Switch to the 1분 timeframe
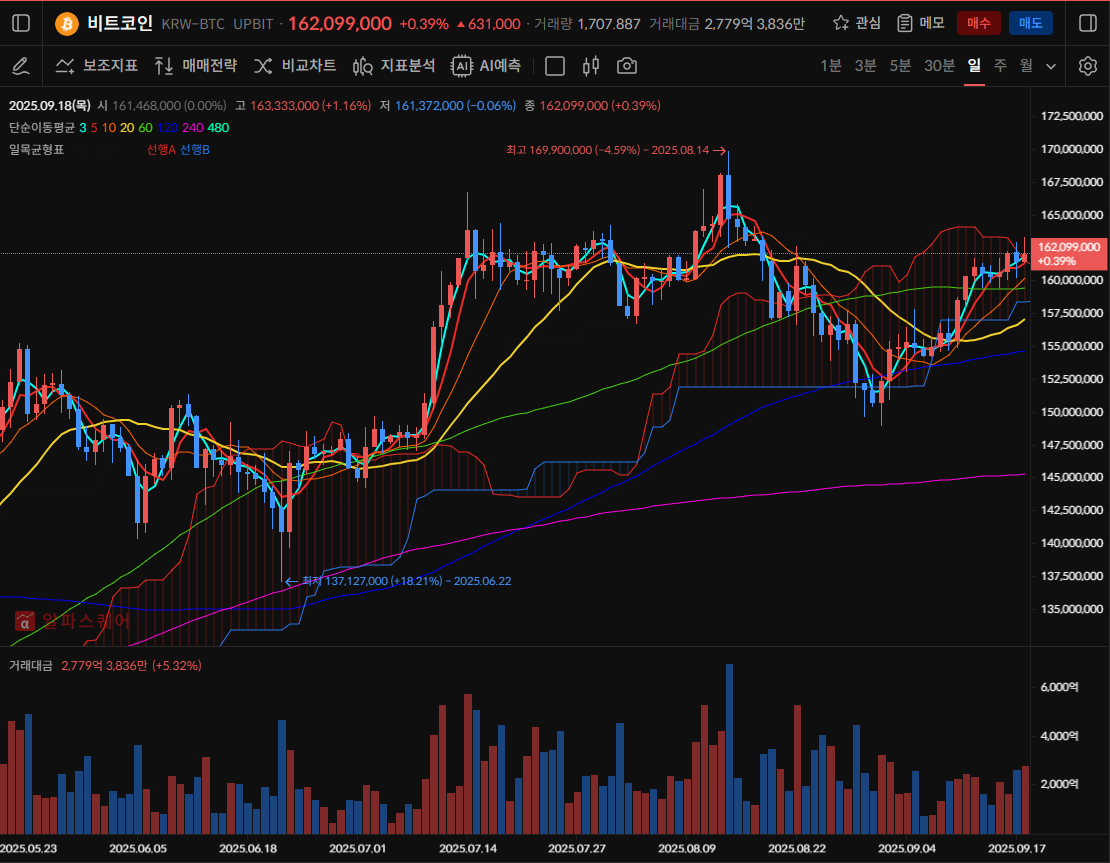The width and height of the screenshot is (1110, 863). pos(831,66)
